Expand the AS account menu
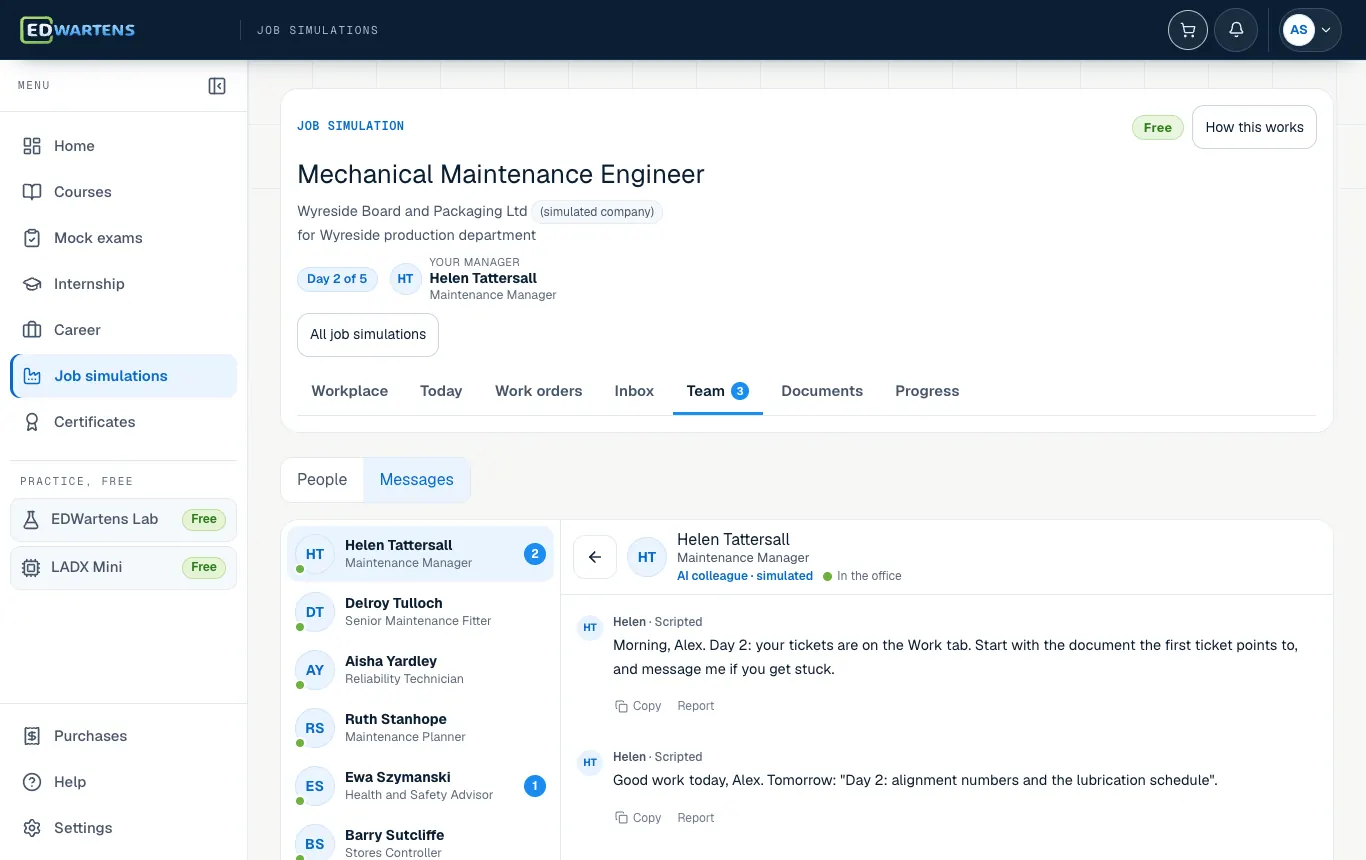The width and height of the screenshot is (1366, 860). pyautogui.click(x=1310, y=30)
